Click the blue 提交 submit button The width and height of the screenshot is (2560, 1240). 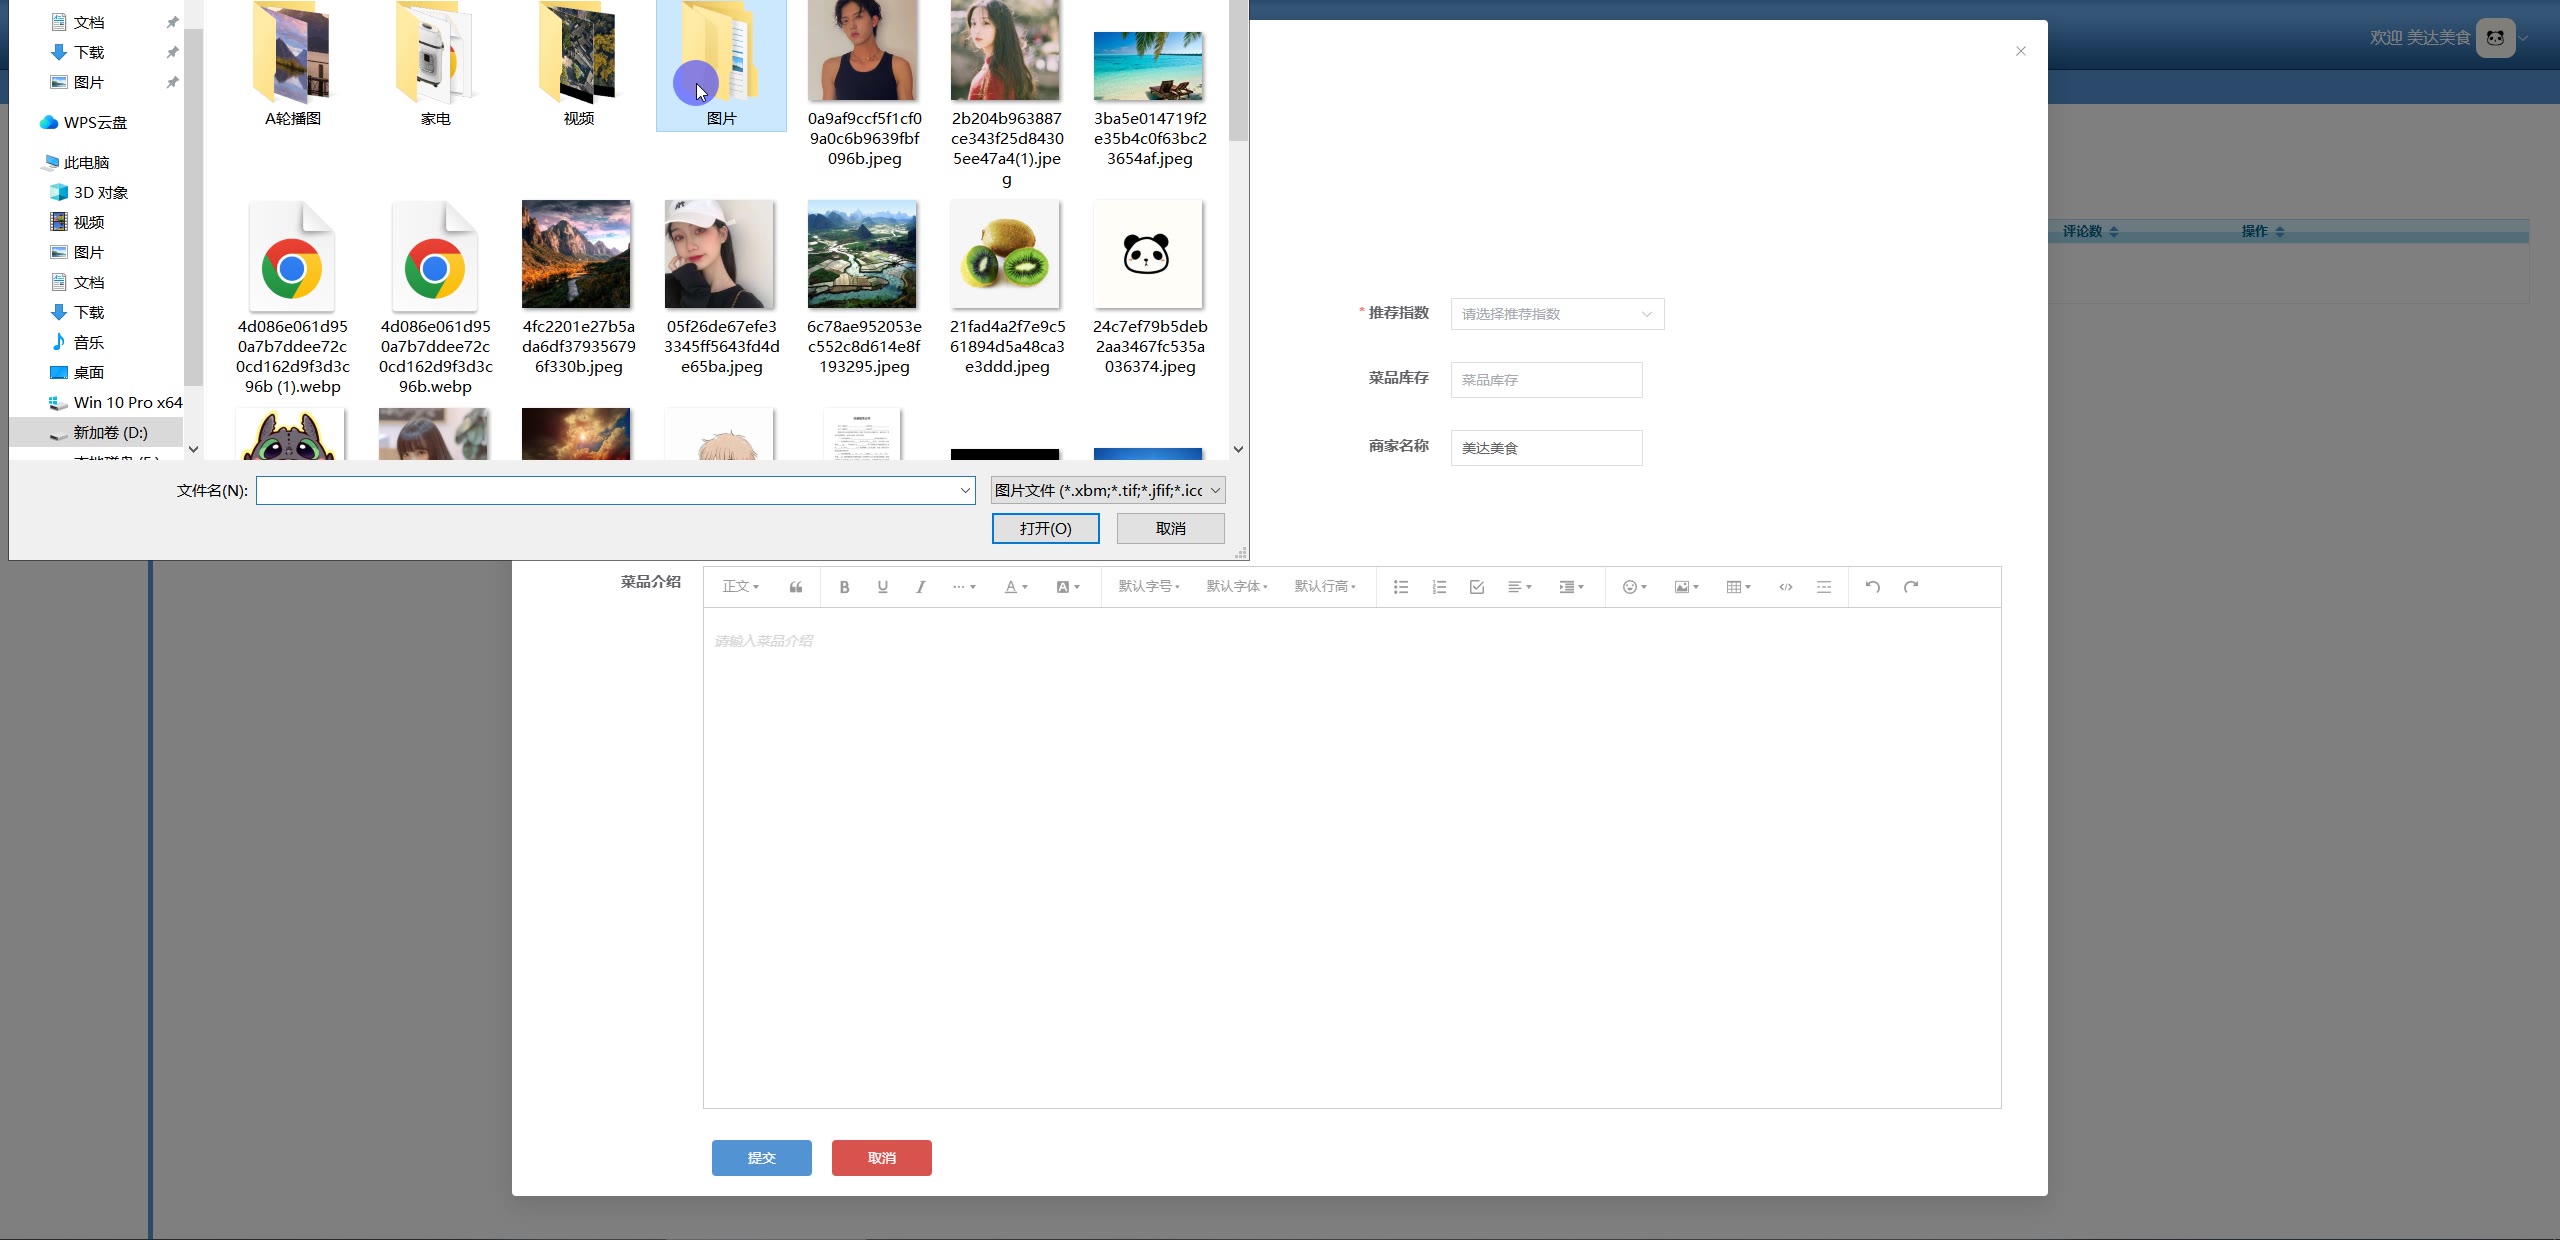click(761, 1158)
